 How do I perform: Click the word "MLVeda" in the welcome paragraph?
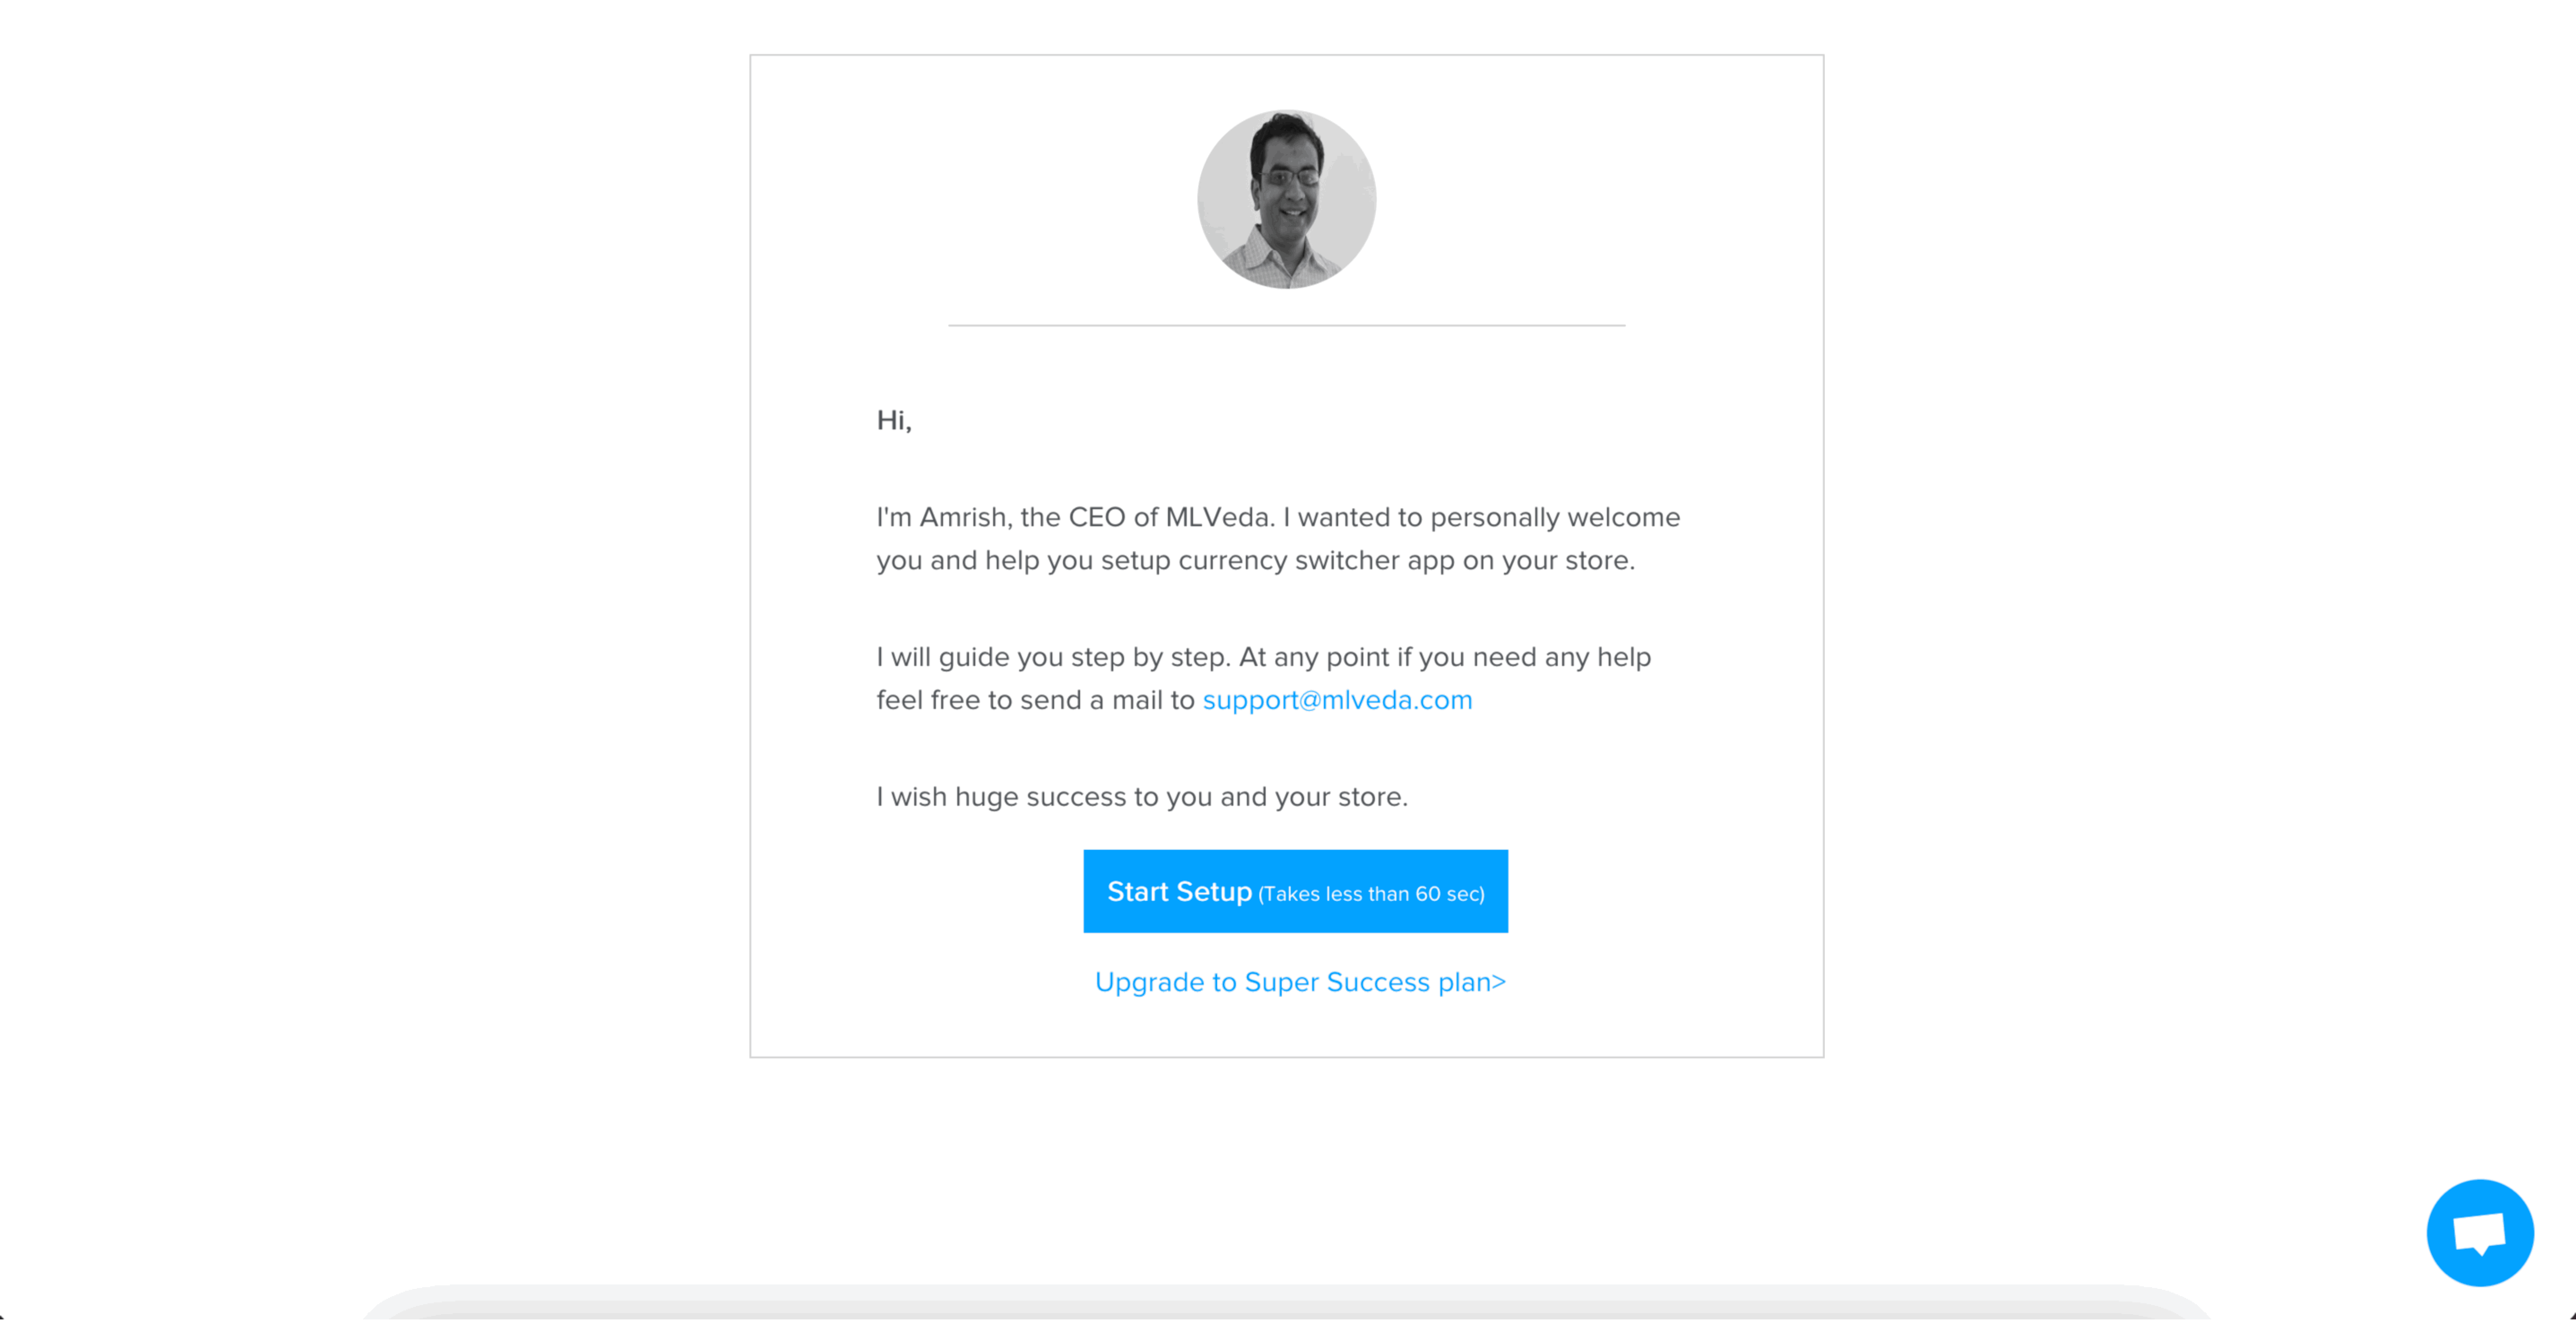point(1218,517)
